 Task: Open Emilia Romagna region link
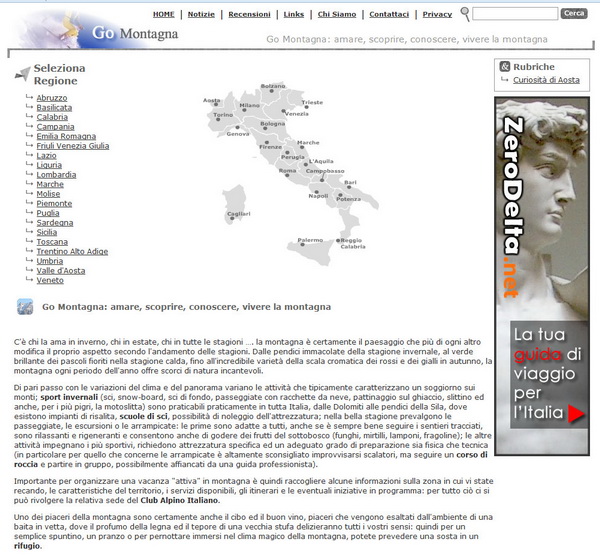(66, 136)
